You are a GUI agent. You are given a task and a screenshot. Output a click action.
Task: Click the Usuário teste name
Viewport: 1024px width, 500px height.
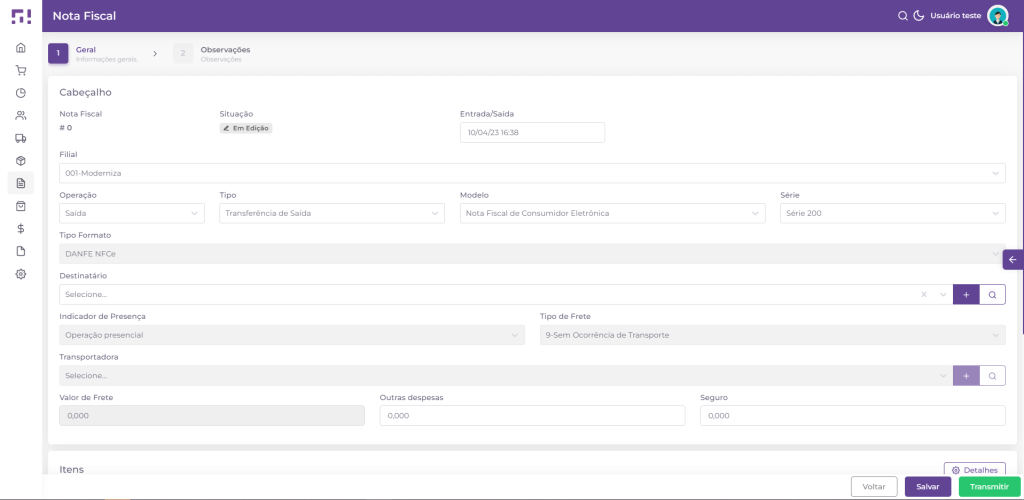[955, 16]
